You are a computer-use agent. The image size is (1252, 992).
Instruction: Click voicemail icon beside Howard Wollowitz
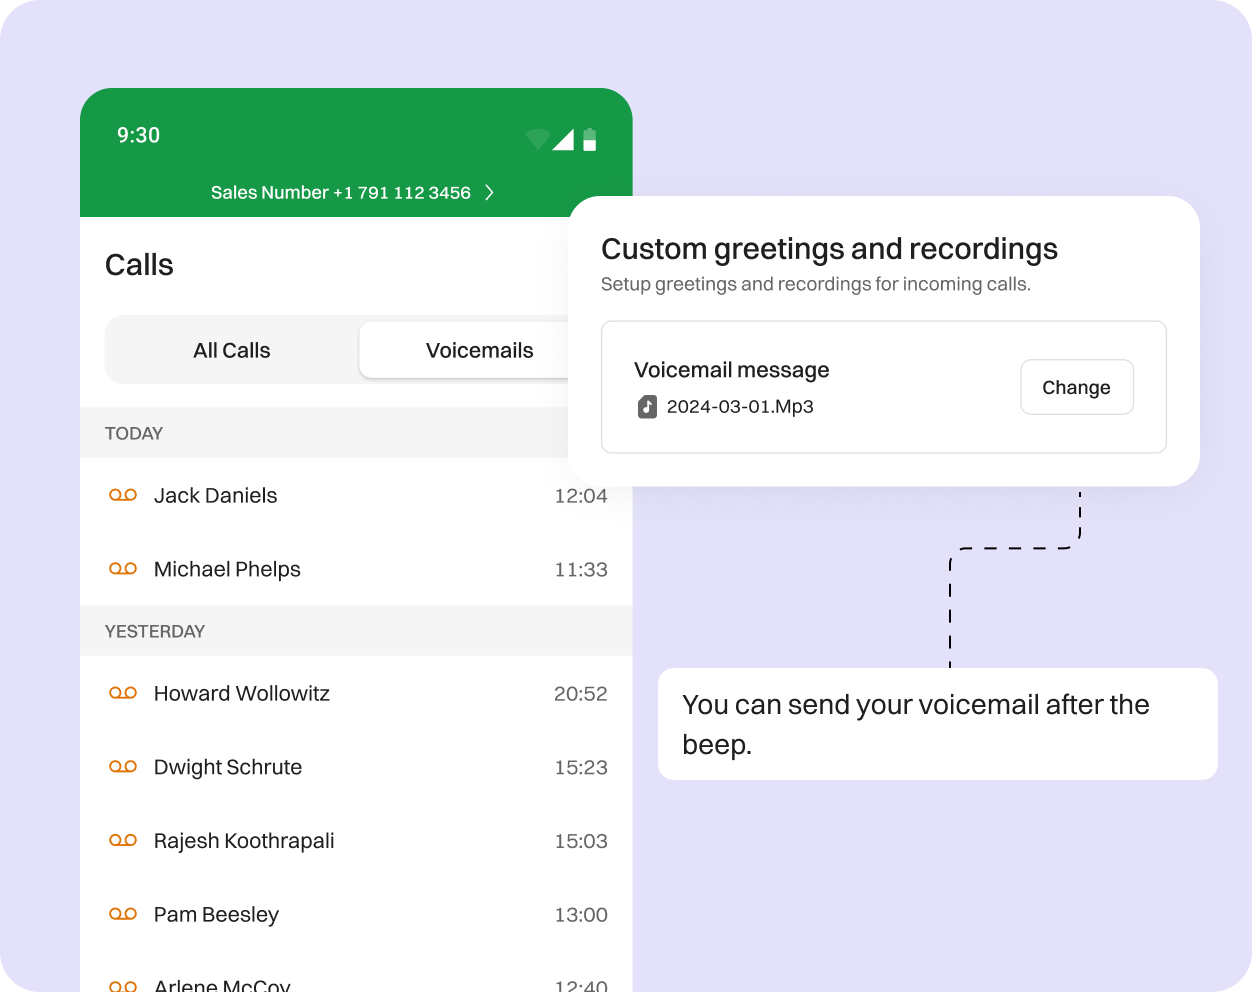coord(123,693)
